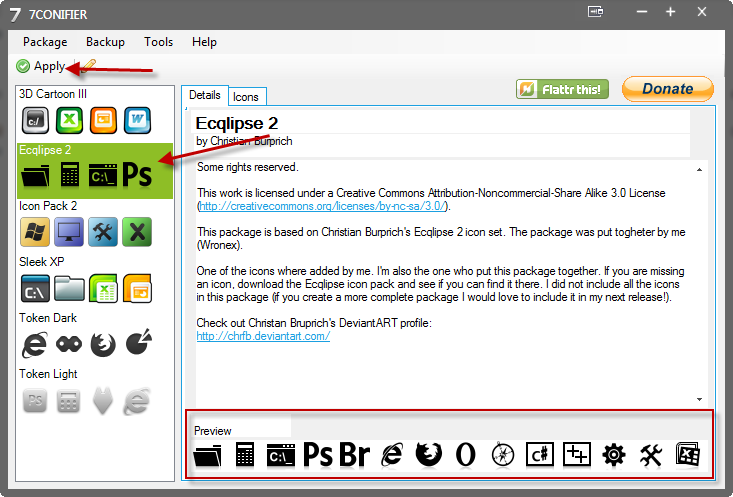Click the Apply button
This screenshot has height=497, width=733.
(x=40, y=66)
